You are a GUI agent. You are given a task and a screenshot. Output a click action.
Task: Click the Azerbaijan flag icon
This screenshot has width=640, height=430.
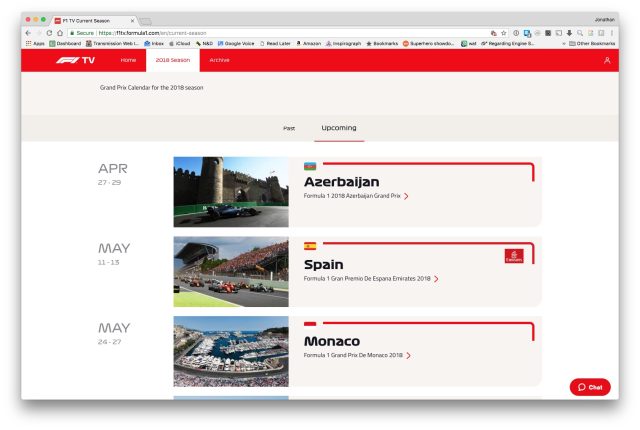(x=310, y=166)
